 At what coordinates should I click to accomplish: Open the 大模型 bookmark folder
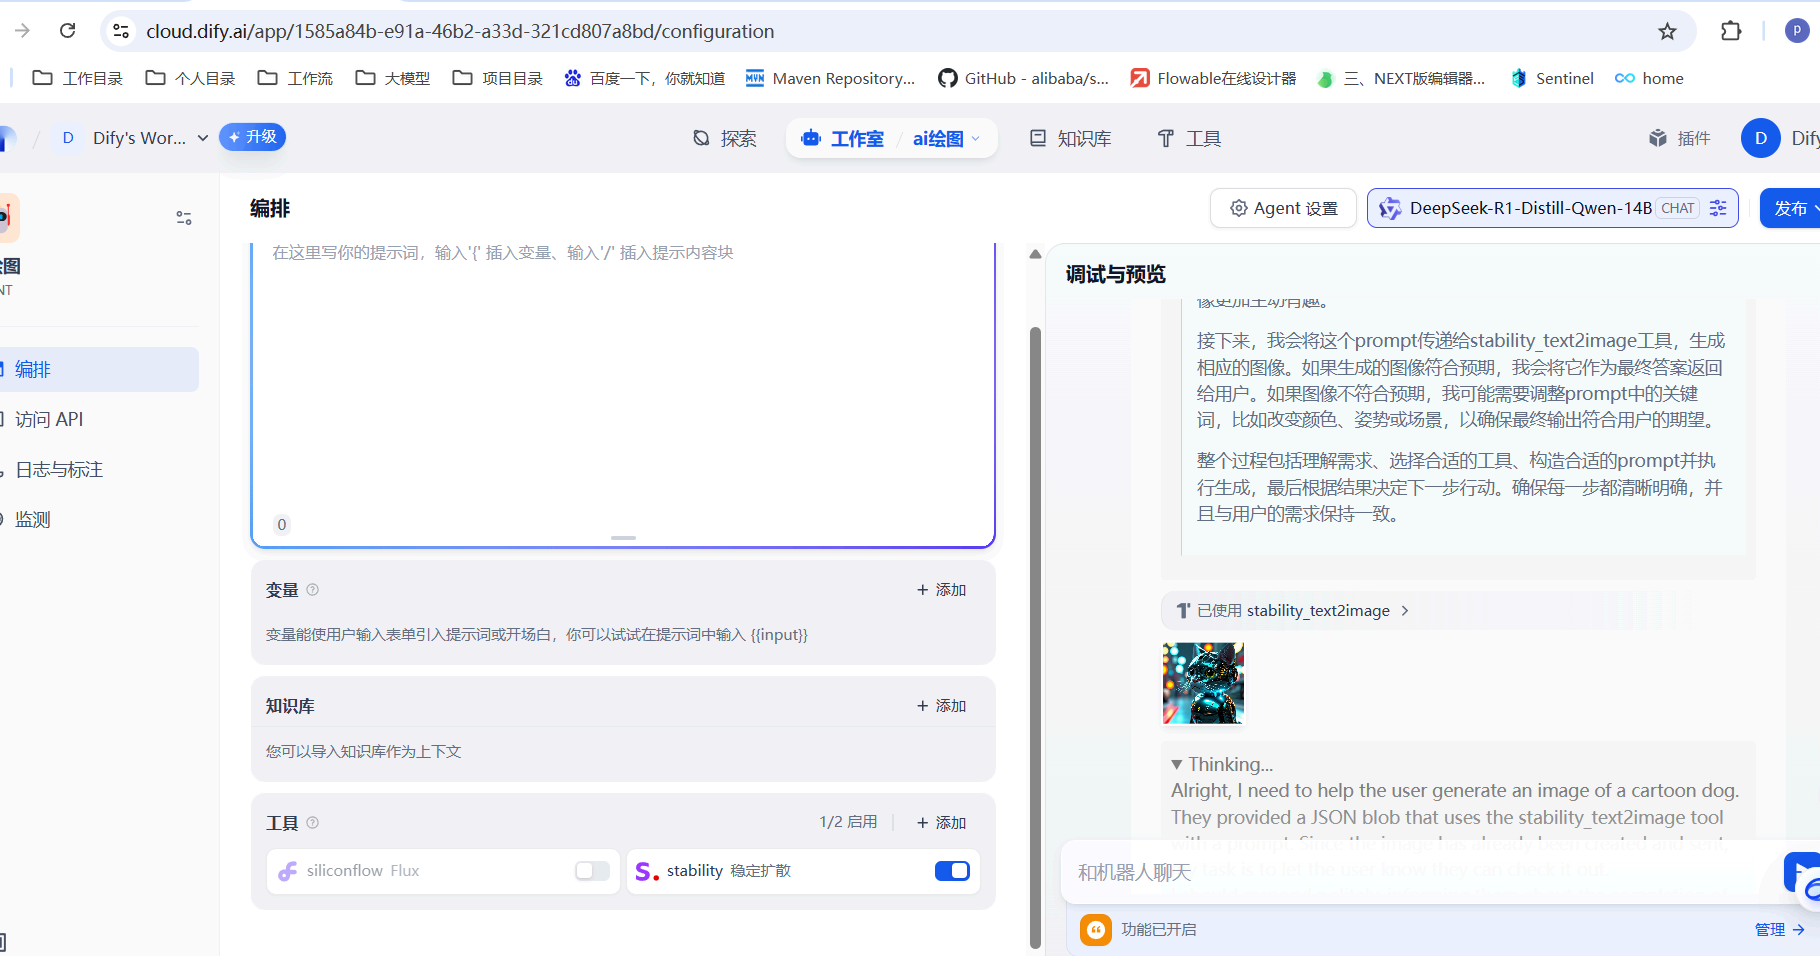click(x=392, y=78)
